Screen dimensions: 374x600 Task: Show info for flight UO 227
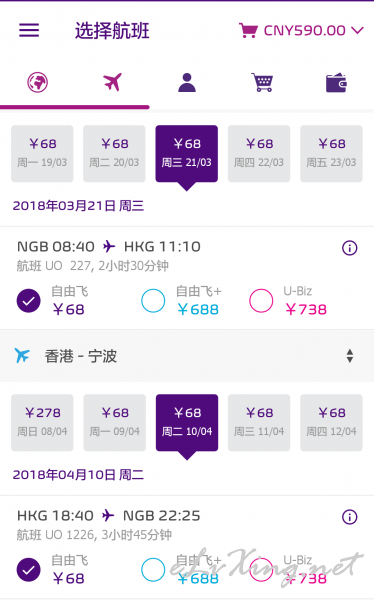[x=349, y=248]
